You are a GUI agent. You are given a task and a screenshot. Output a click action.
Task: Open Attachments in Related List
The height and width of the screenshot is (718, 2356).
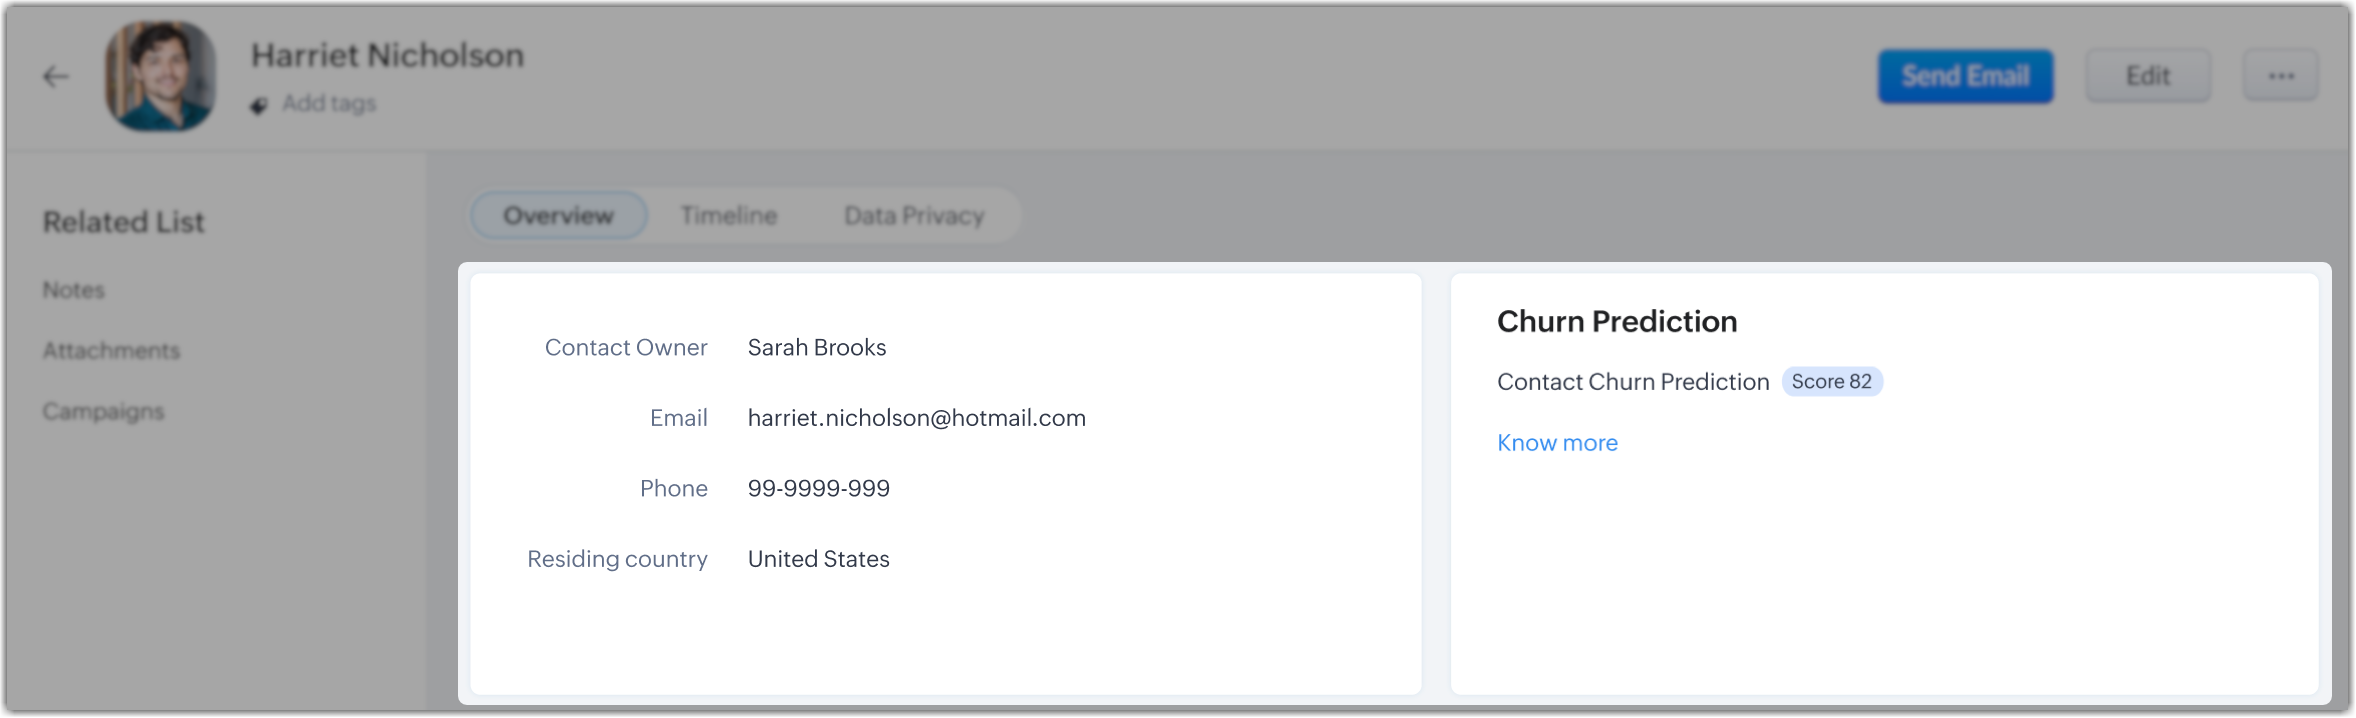(x=111, y=351)
